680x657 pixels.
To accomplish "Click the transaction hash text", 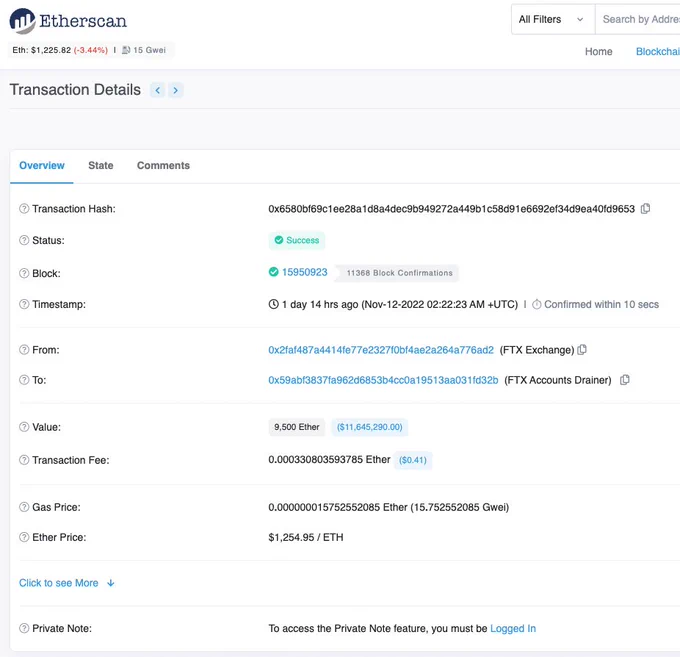I will coord(451,209).
